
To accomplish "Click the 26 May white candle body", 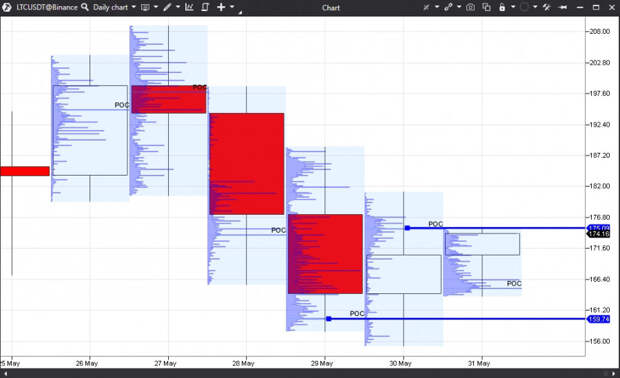I will click(x=90, y=130).
